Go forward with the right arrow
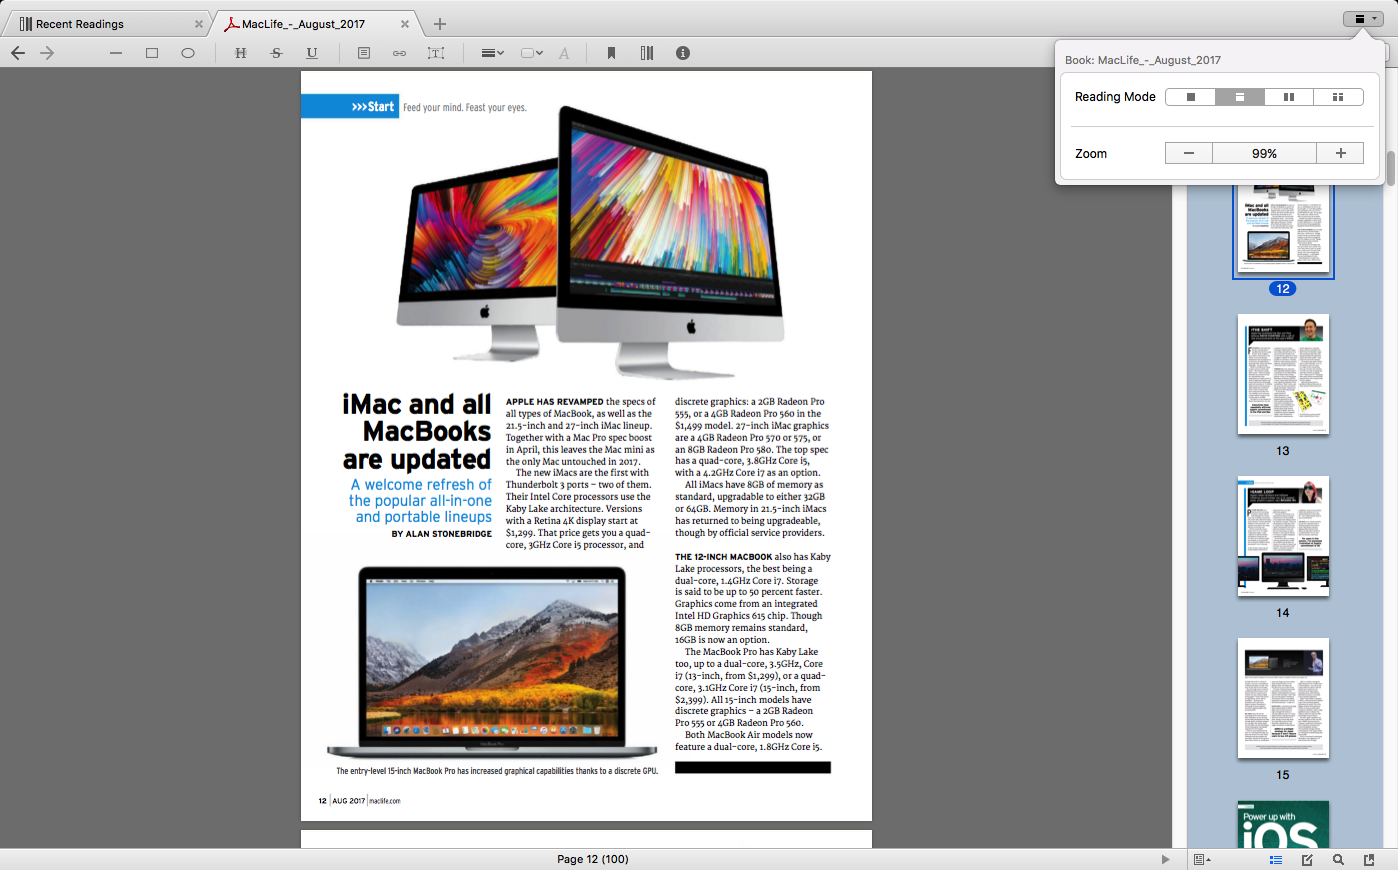The height and width of the screenshot is (870, 1398). point(47,53)
